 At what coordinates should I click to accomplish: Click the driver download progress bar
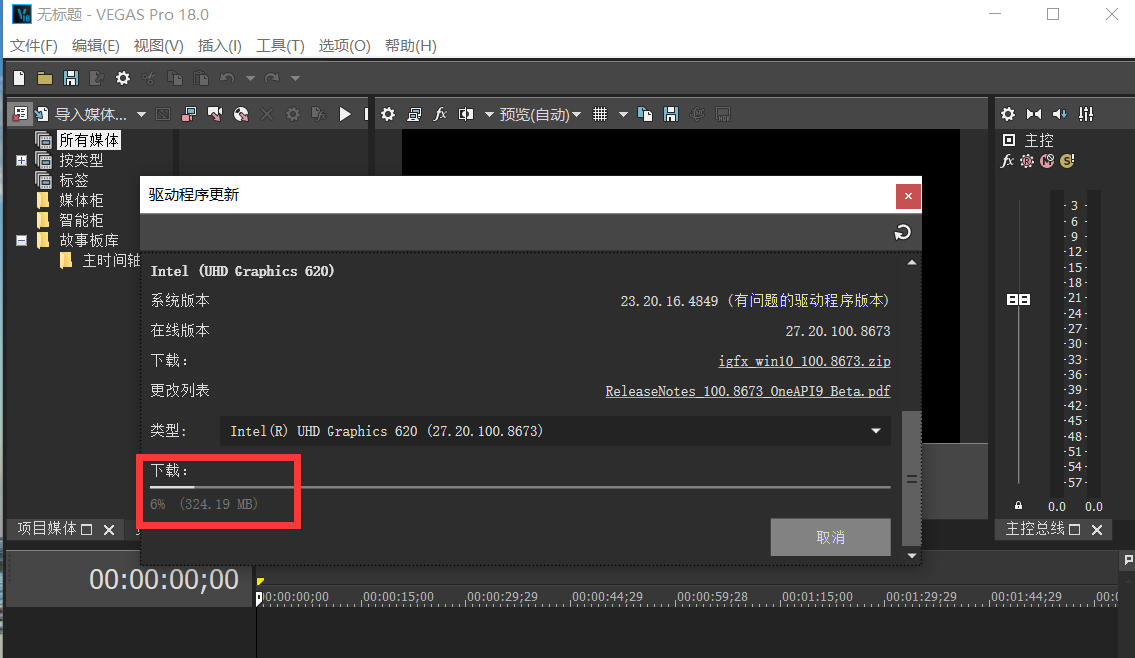tap(520, 487)
